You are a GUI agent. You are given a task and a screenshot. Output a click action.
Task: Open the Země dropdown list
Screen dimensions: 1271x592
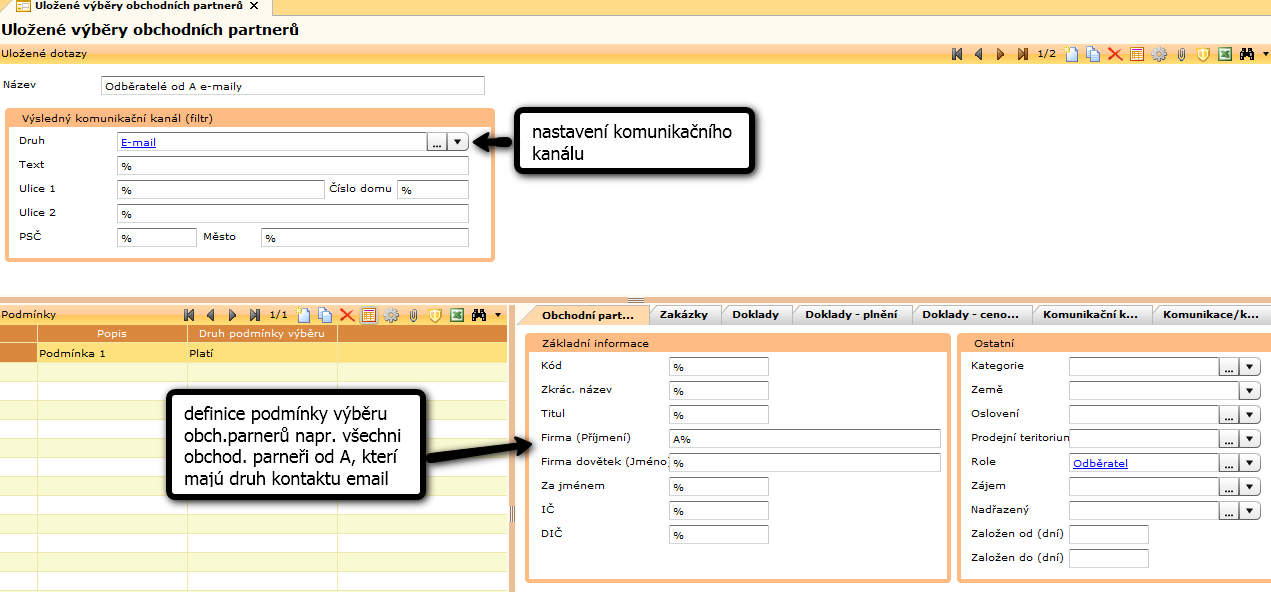click(x=1250, y=390)
